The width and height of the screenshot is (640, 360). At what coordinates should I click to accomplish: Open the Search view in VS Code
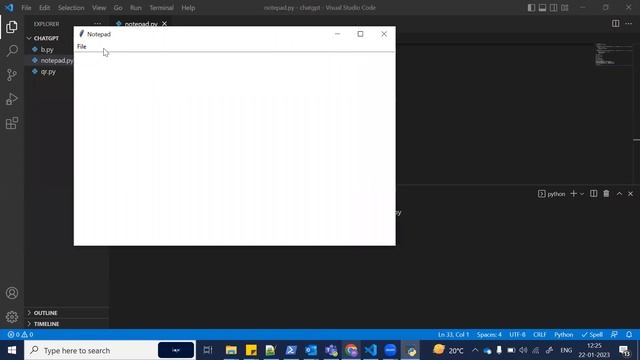12,51
